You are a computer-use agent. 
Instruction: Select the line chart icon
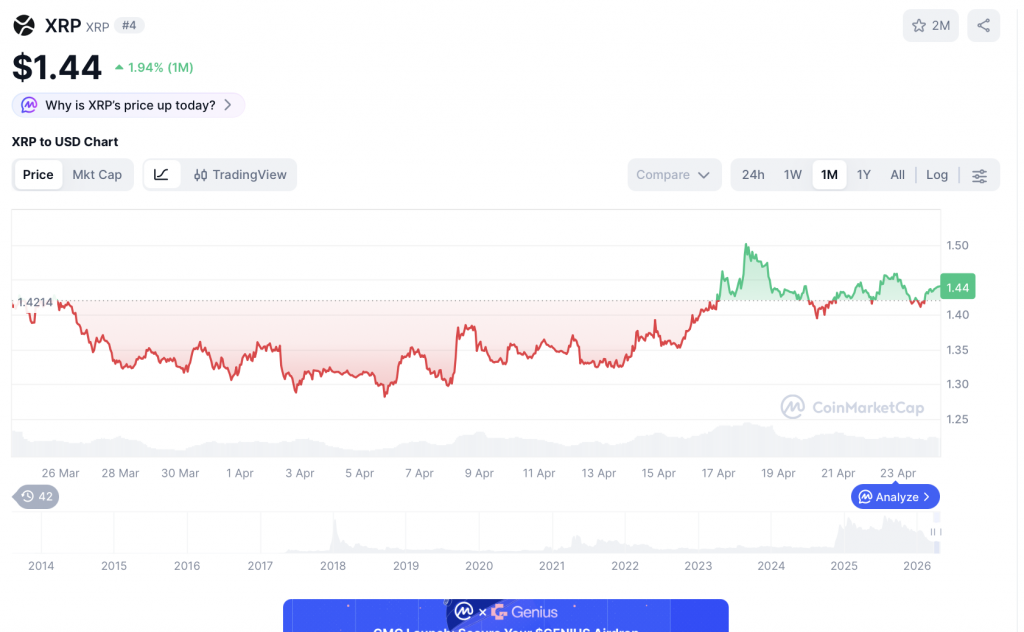(162, 174)
